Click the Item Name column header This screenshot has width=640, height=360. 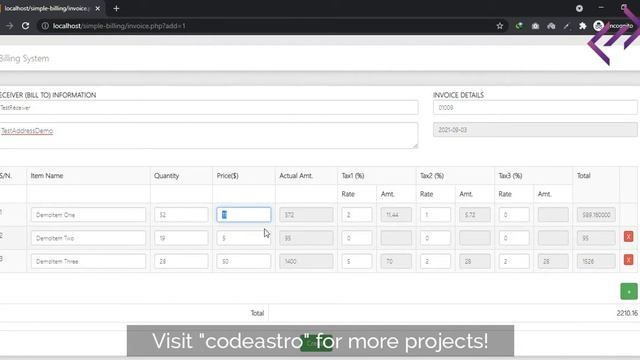pos(47,176)
